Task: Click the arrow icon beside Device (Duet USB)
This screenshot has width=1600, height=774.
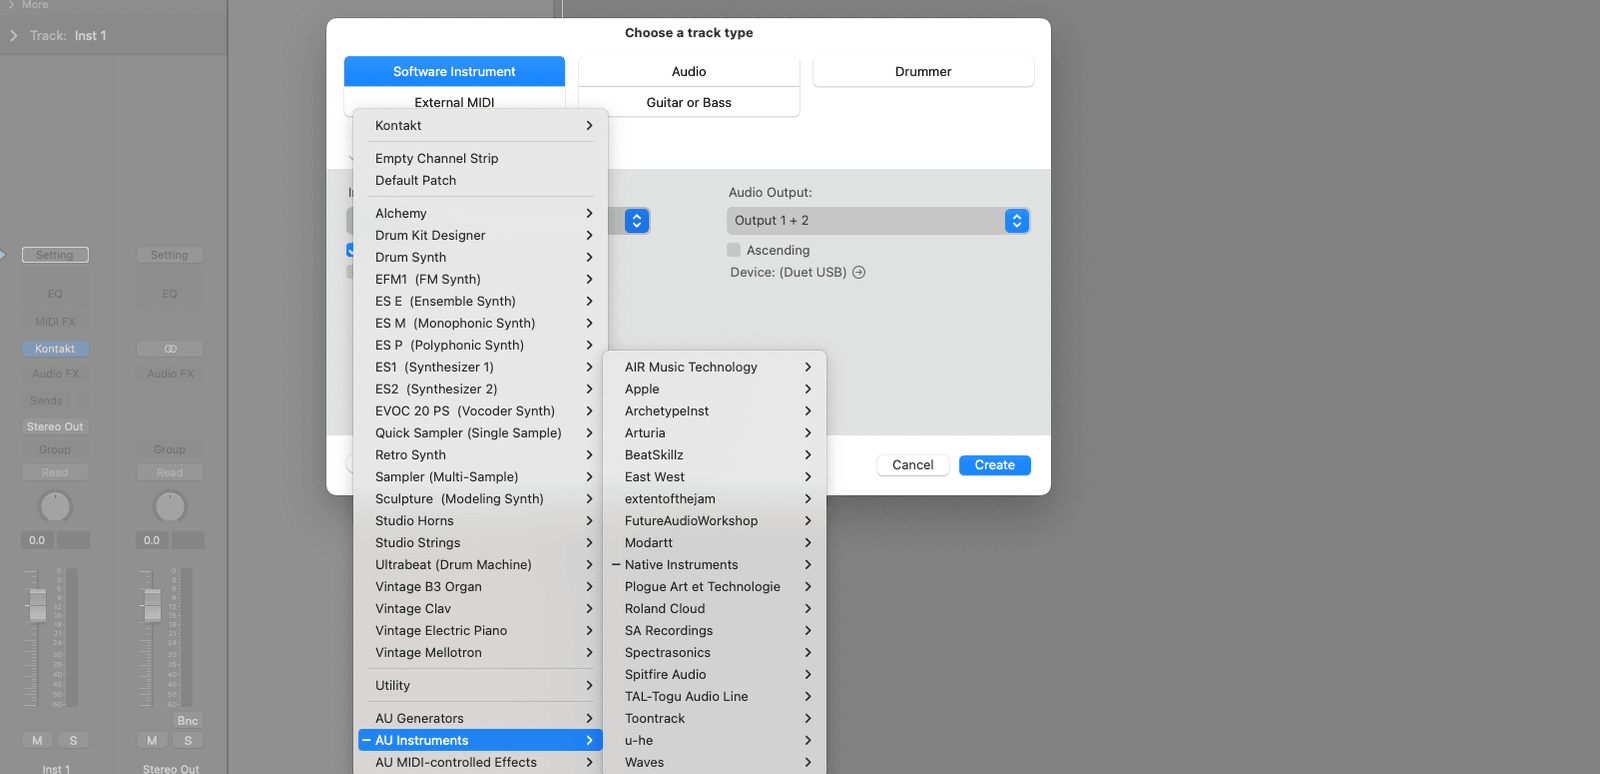Action: [859, 272]
